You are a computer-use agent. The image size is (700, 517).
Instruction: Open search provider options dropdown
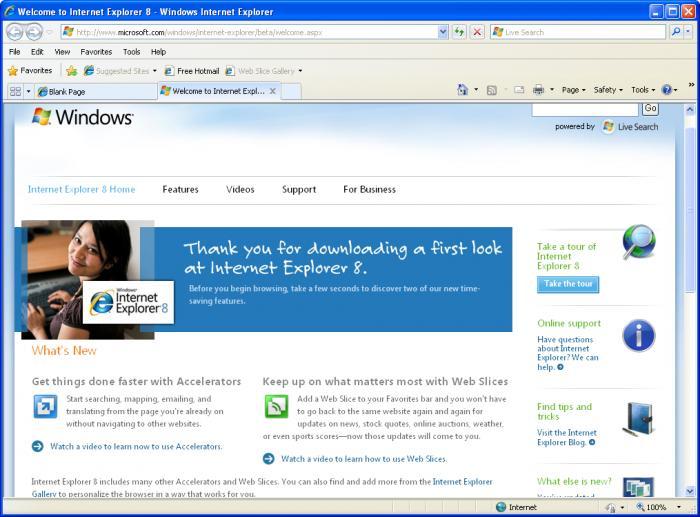click(688, 32)
